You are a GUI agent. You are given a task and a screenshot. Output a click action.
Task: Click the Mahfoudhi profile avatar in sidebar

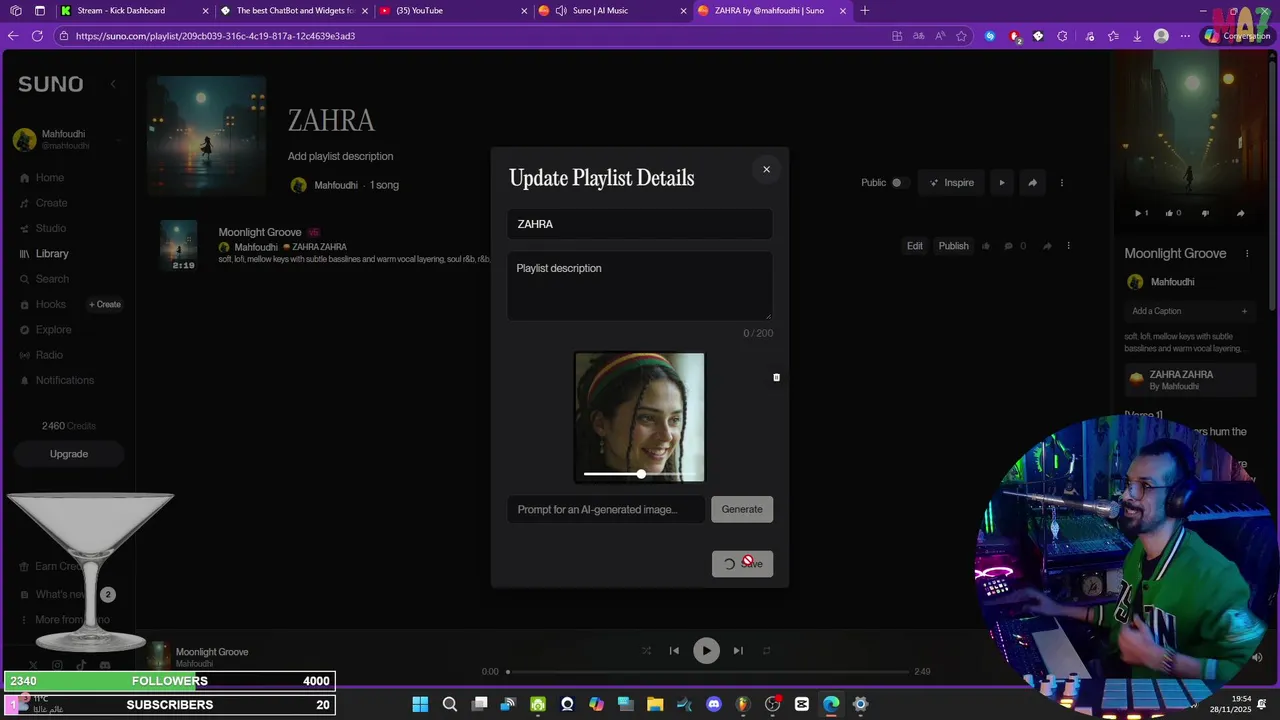[x=24, y=139]
